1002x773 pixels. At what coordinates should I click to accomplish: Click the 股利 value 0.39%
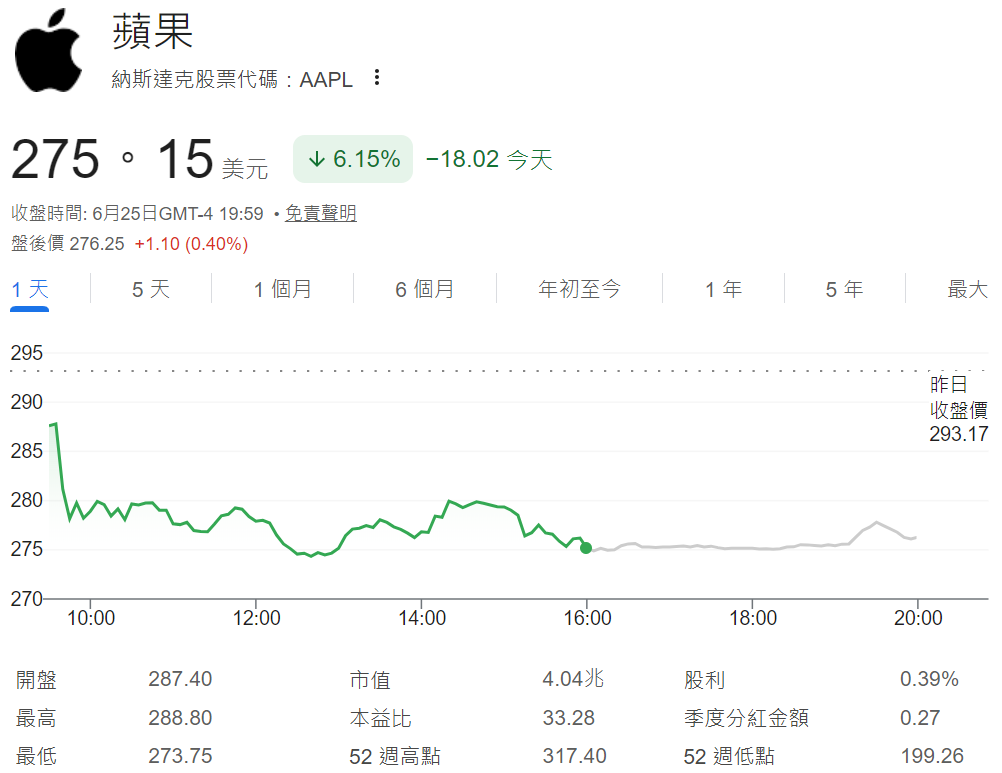coord(929,678)
